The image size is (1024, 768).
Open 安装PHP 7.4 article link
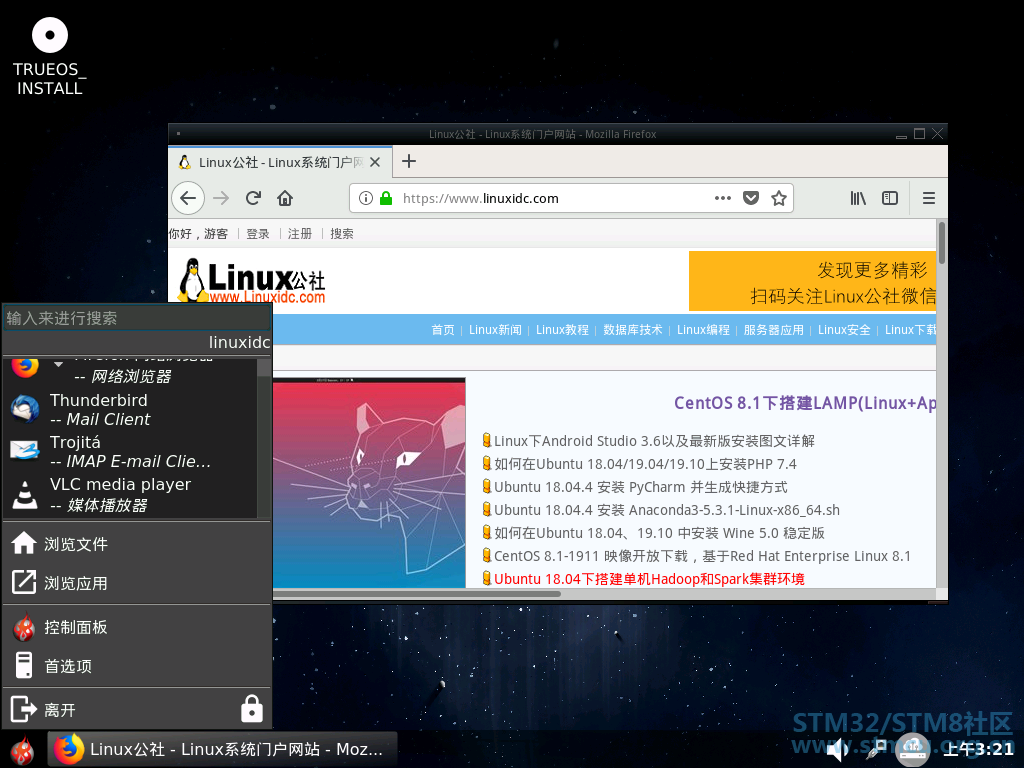coord(645,464)
